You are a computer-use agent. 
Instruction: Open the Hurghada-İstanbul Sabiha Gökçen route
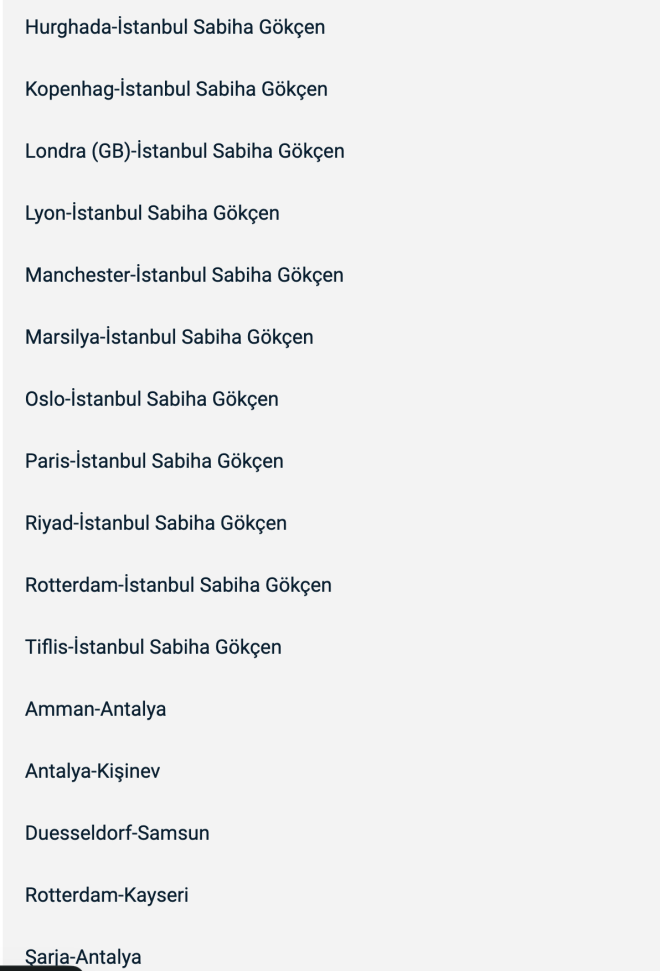tap(176, 26)
